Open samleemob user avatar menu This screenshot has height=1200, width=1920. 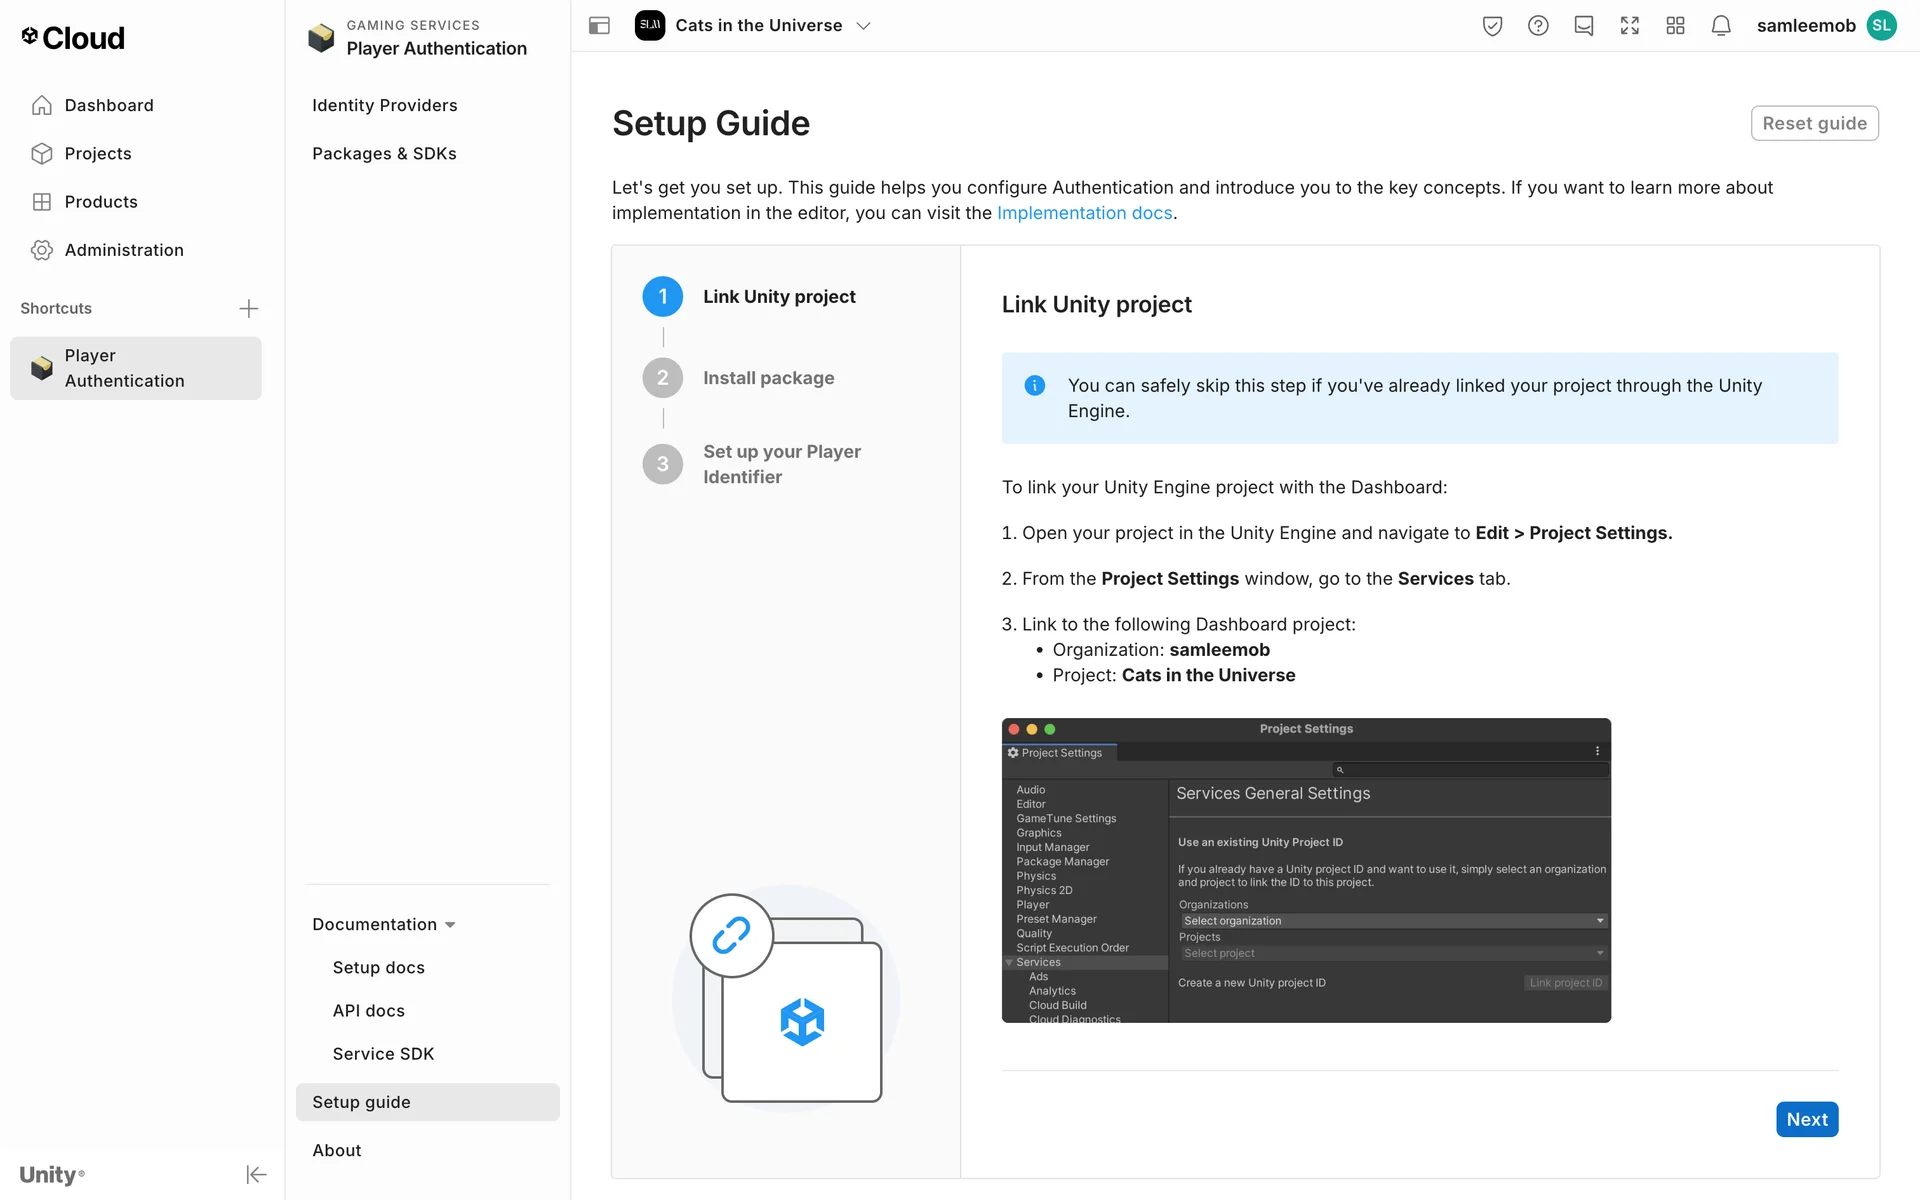click(x=1881, y=26)
